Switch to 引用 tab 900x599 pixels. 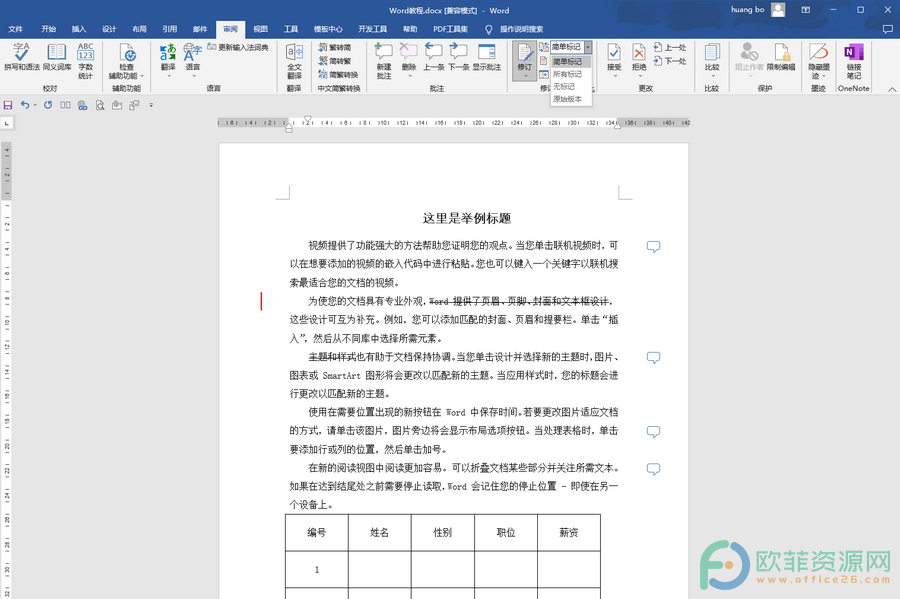point(170,29)
